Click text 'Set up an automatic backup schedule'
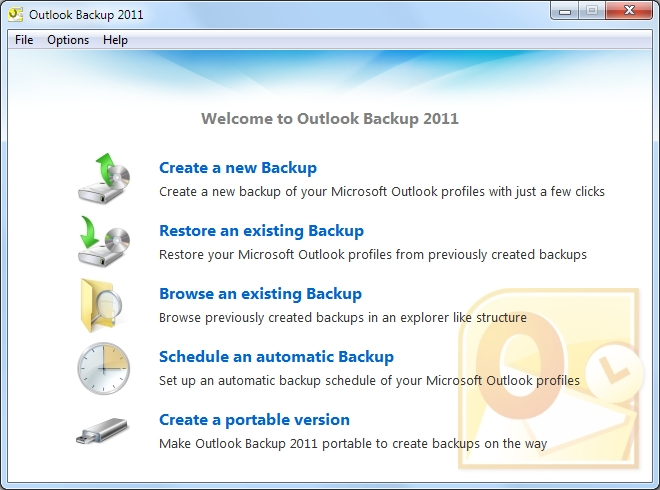Image resolution: width=660 pixels, height=490 pixels. click(268, 381)
